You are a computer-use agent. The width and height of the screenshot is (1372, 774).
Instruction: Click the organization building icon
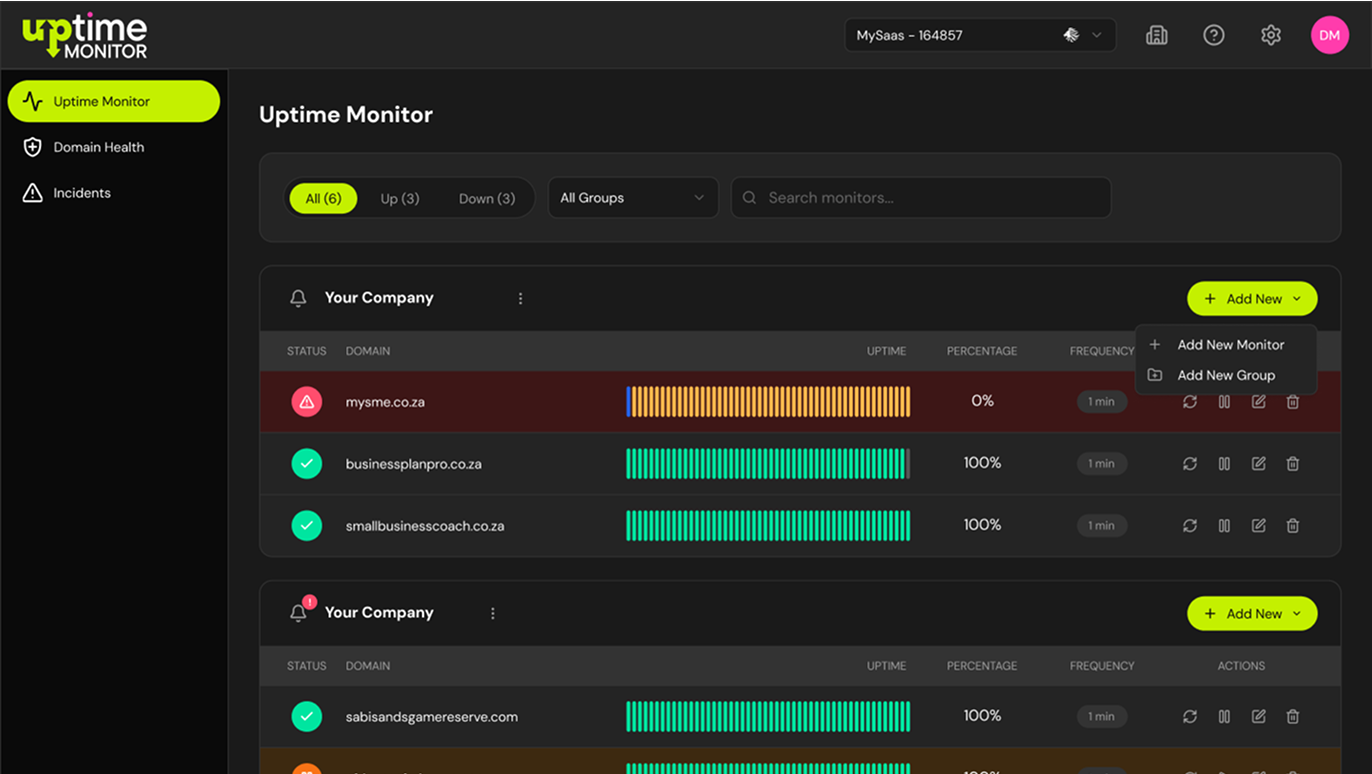[1157, 35]
